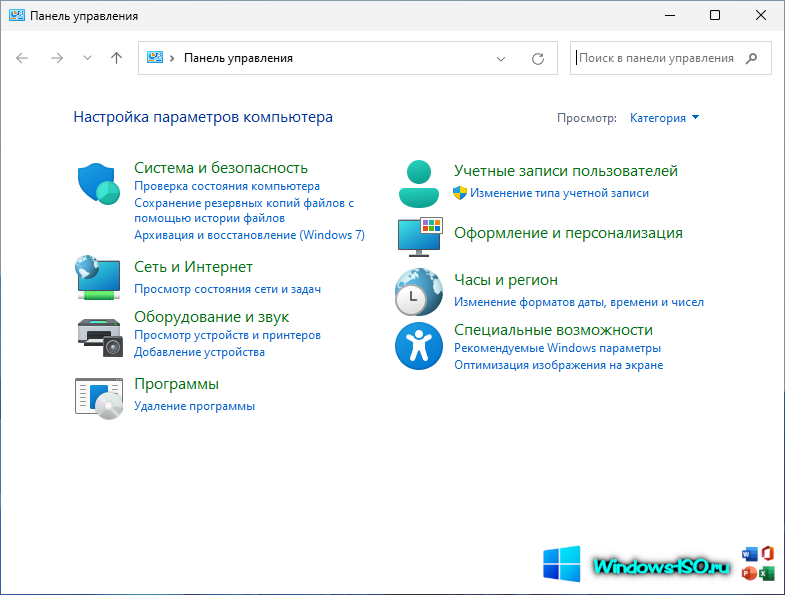
Task: Open Специальные возможности category
Action: (x=553, y=330)
